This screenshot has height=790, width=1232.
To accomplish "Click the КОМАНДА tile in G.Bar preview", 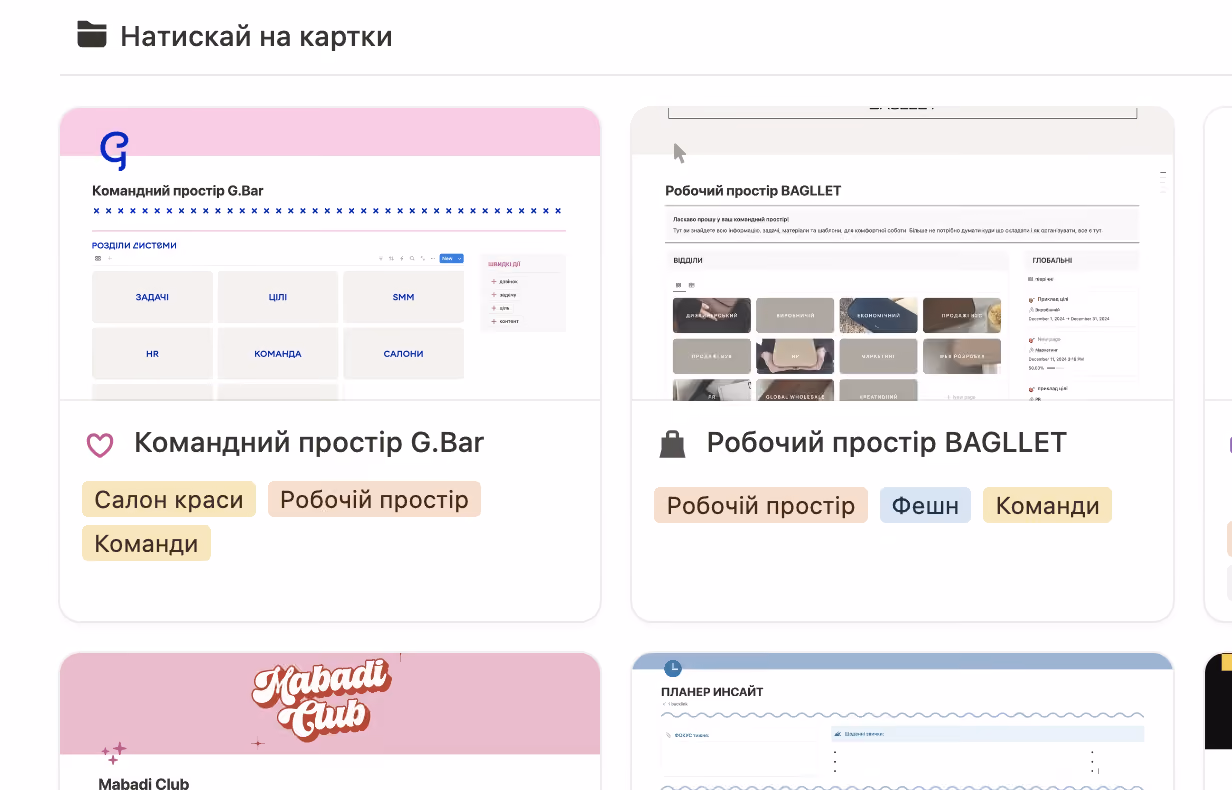I will point(278,354).
